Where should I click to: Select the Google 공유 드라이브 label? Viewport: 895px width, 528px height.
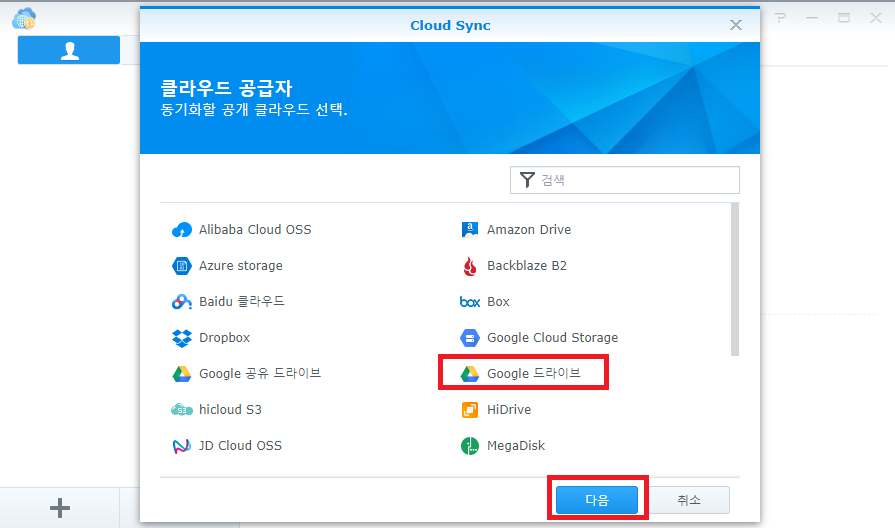260,374
